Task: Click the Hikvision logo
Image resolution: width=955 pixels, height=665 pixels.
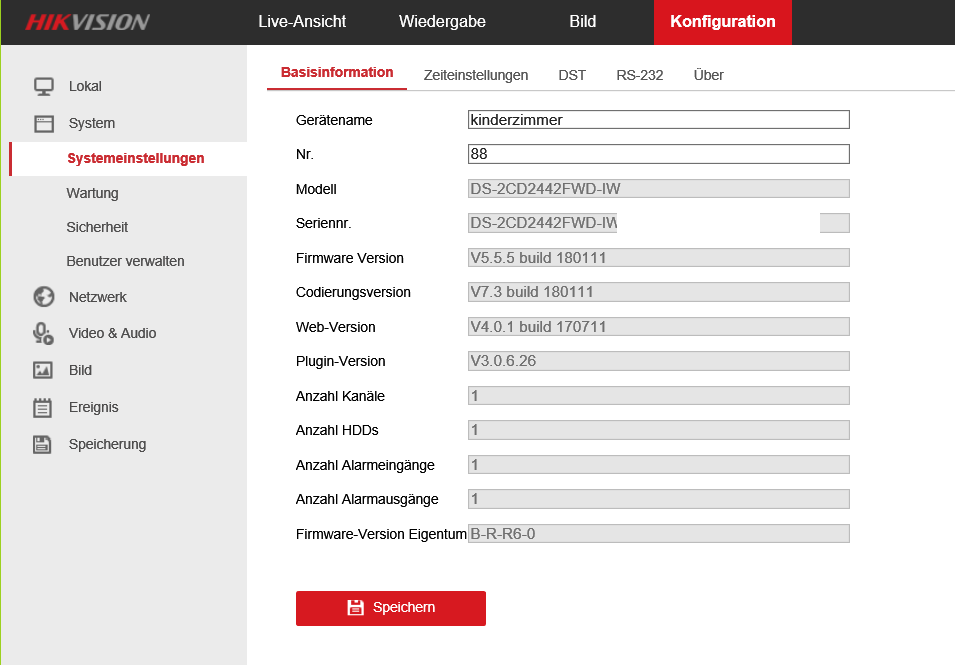Action: [x=88, y=22]
